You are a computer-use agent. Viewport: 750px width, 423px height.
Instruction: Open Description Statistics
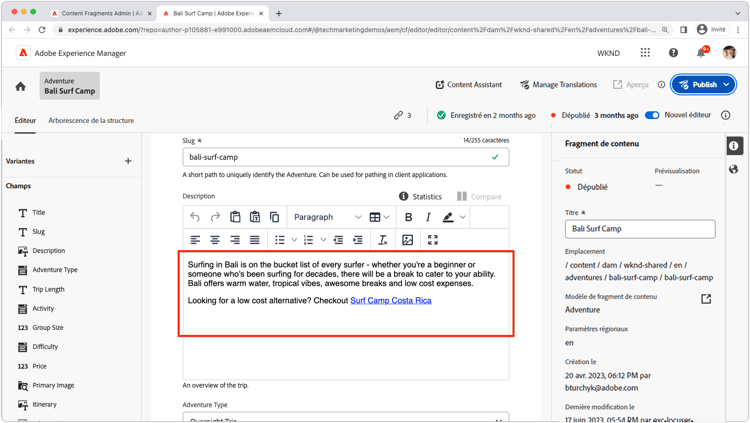click(420, 197)
